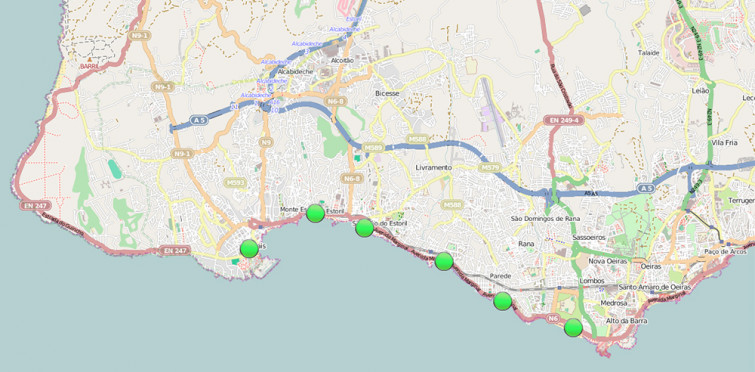Click the São Domingos de Rana label
755x372 pixels.
click(545, 219)
